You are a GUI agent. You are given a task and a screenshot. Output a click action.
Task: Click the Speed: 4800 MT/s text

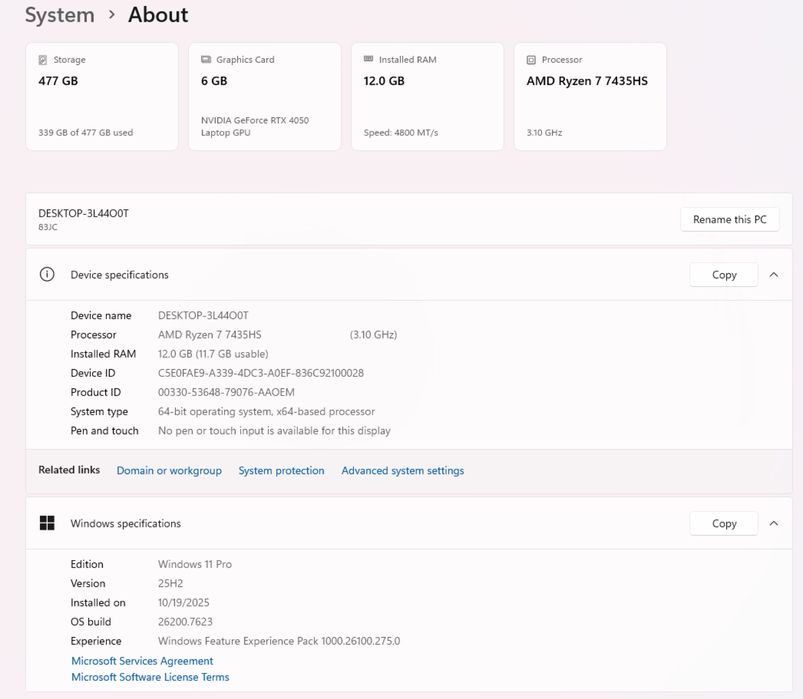click(x=401, y=133)
